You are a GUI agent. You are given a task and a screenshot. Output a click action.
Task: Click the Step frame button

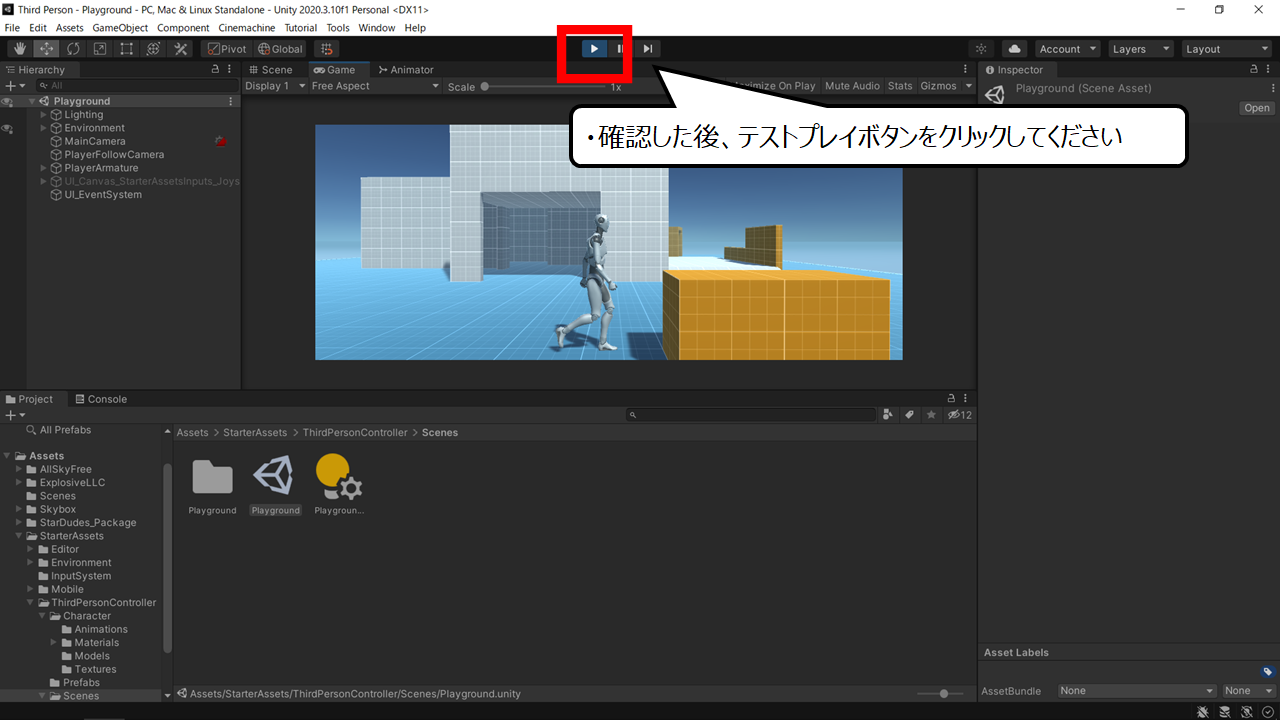[x=647, y=48]
